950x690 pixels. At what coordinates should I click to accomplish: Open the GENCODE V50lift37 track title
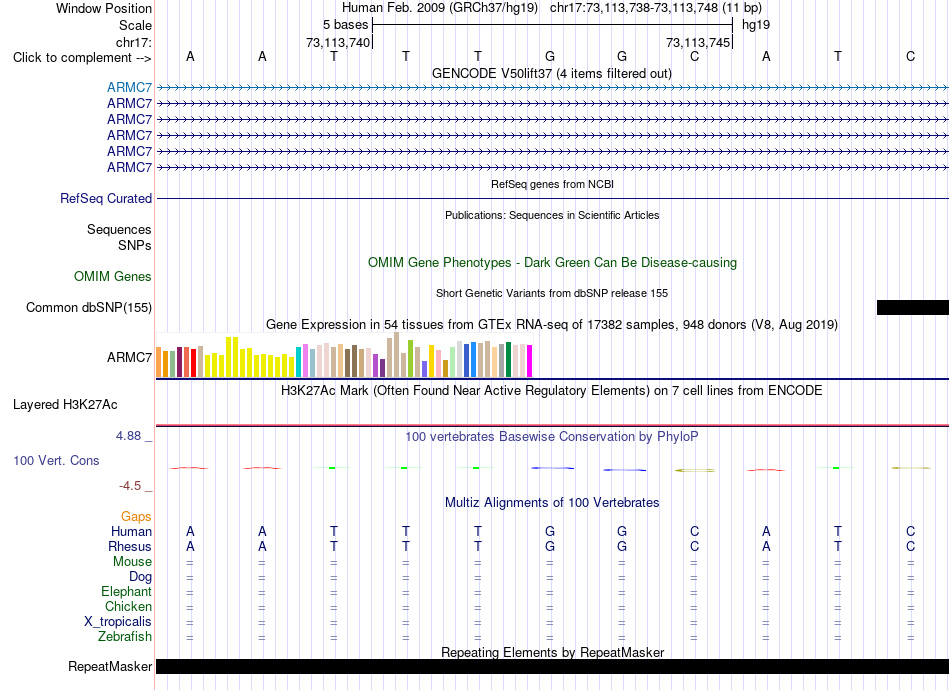551,73
